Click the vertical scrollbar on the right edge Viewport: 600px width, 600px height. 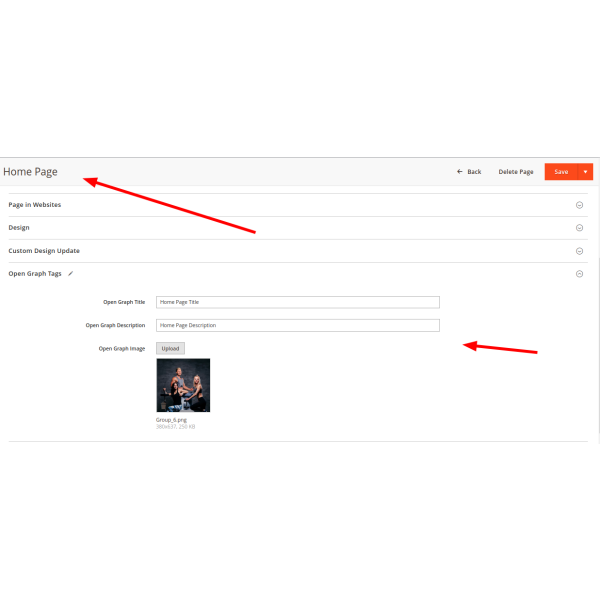[x=598, y=350]
